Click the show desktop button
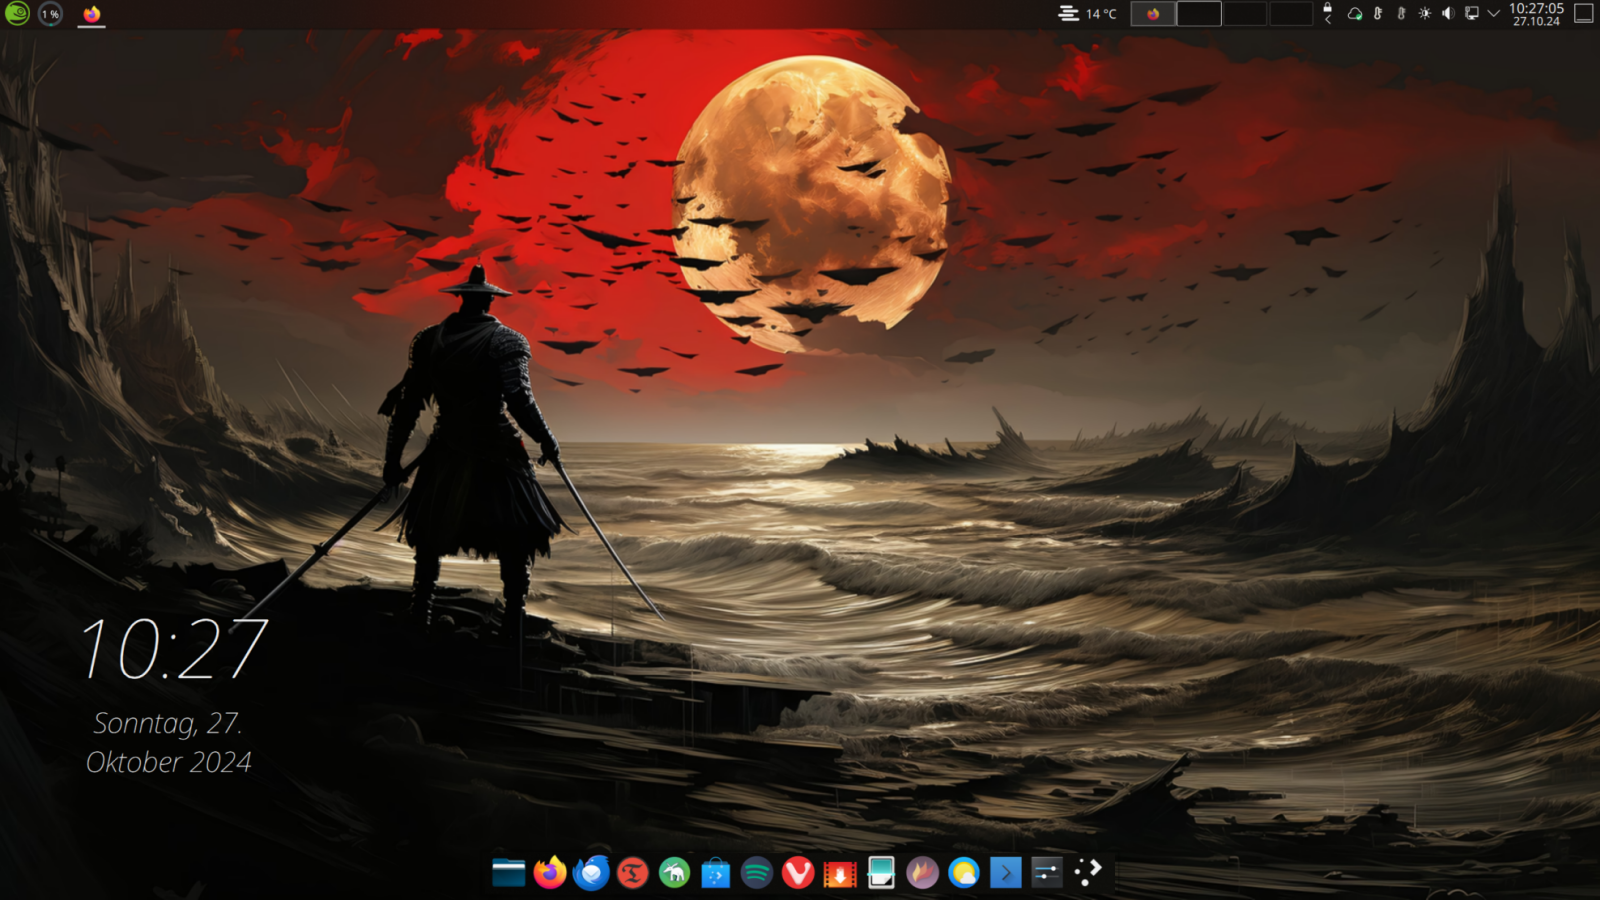1600x900 pixels. pyautogui.click(x=1584, y=14)
